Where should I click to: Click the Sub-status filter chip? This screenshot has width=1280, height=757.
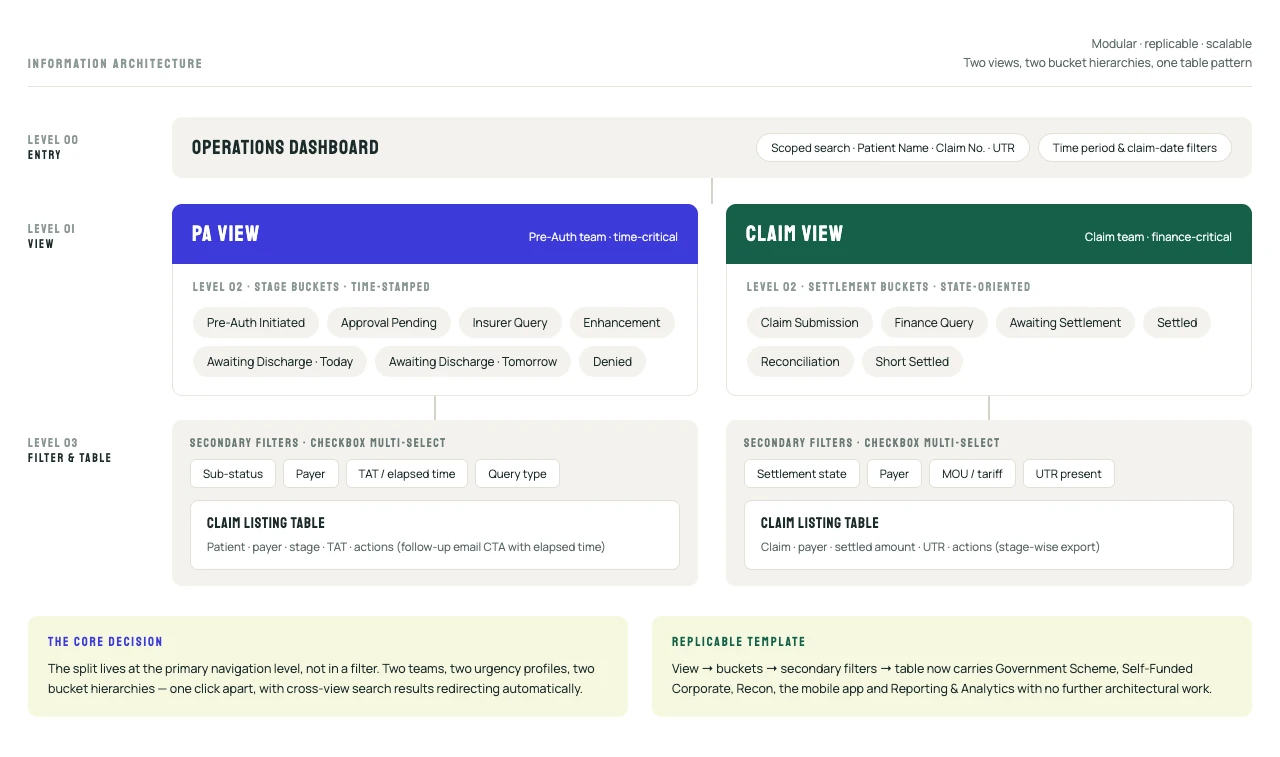[x=233, y=474]
